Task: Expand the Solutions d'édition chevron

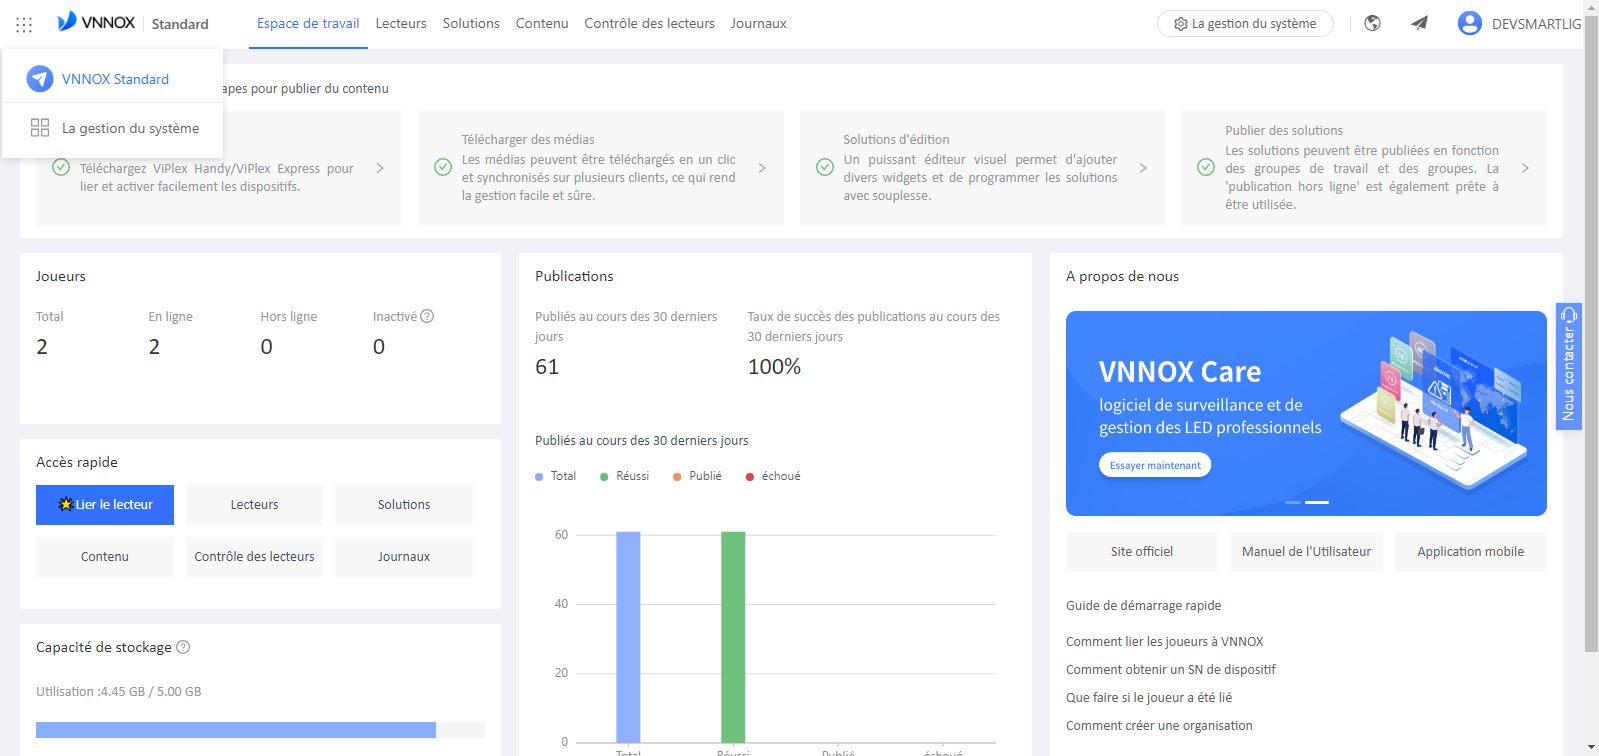Action: click(x=1143, y=168)
